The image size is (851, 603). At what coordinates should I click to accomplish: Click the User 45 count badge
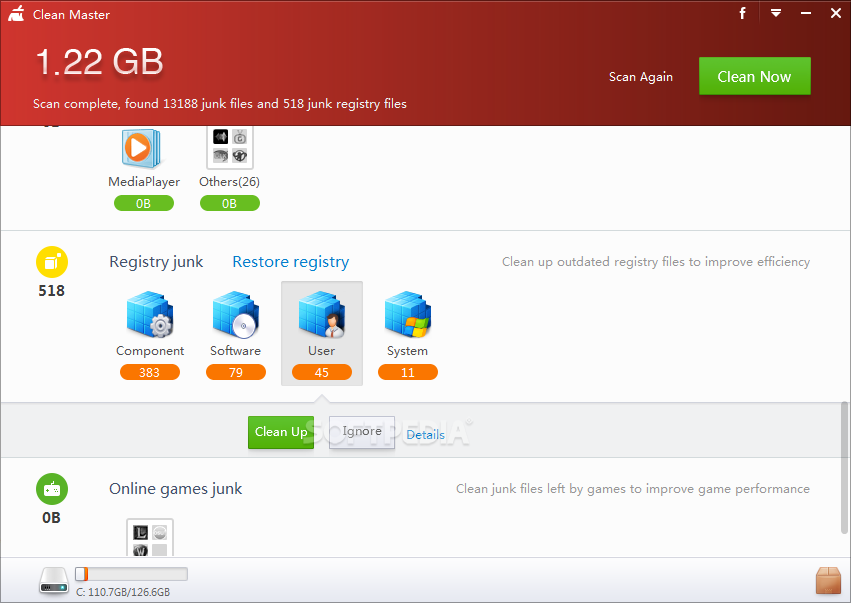[x=322, y=372]
